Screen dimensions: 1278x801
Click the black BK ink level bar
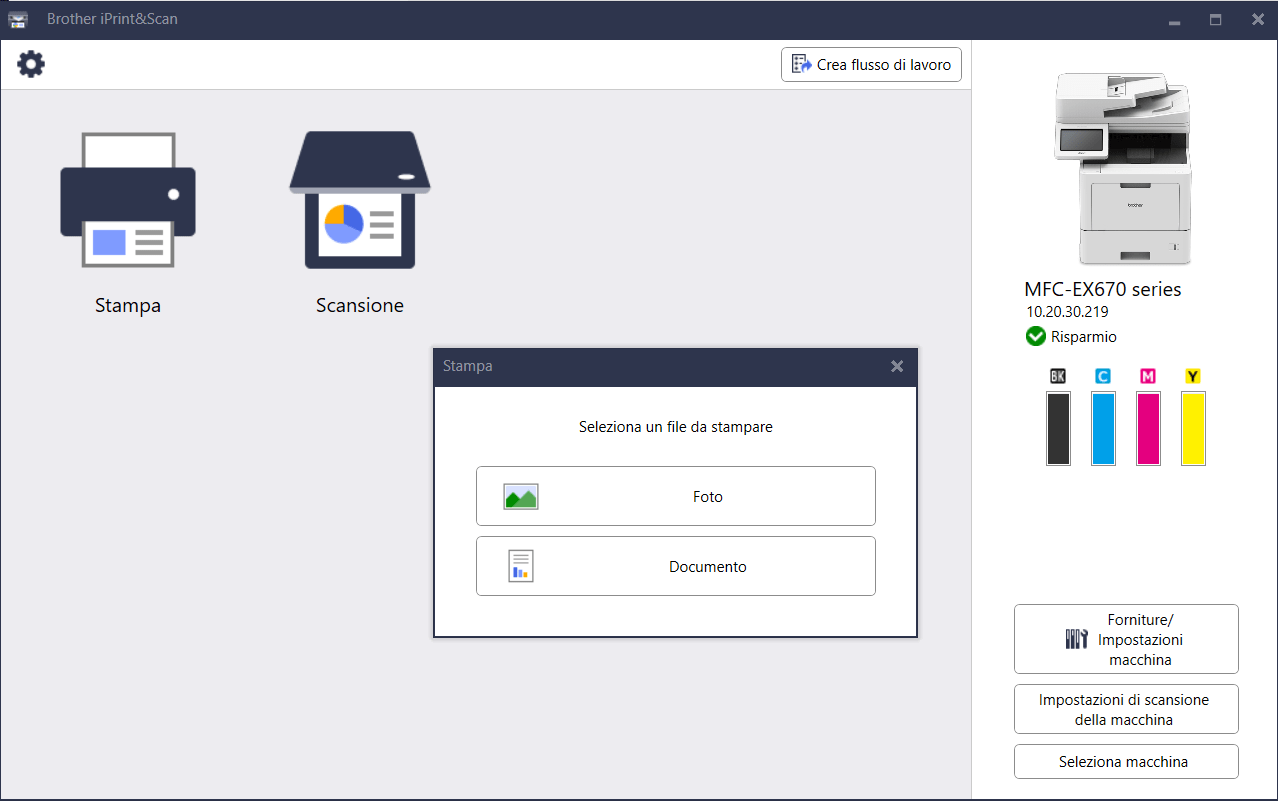click(x=1058, y=428)
